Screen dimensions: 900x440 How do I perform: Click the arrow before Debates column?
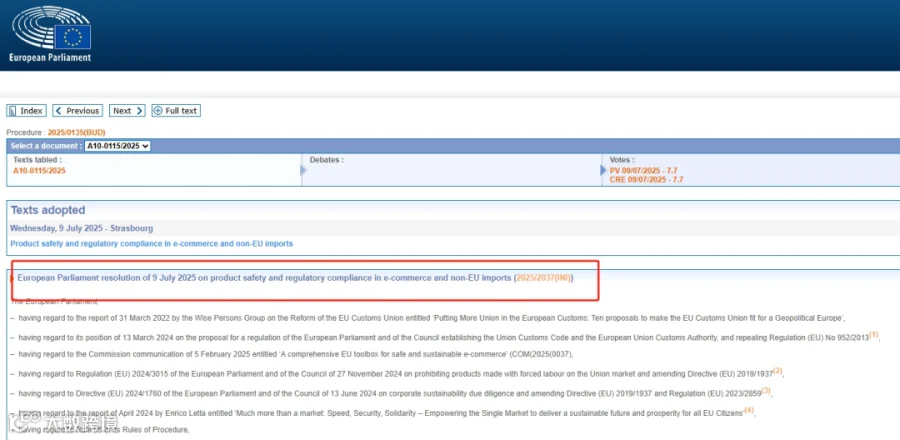click(x=304, y=170)
